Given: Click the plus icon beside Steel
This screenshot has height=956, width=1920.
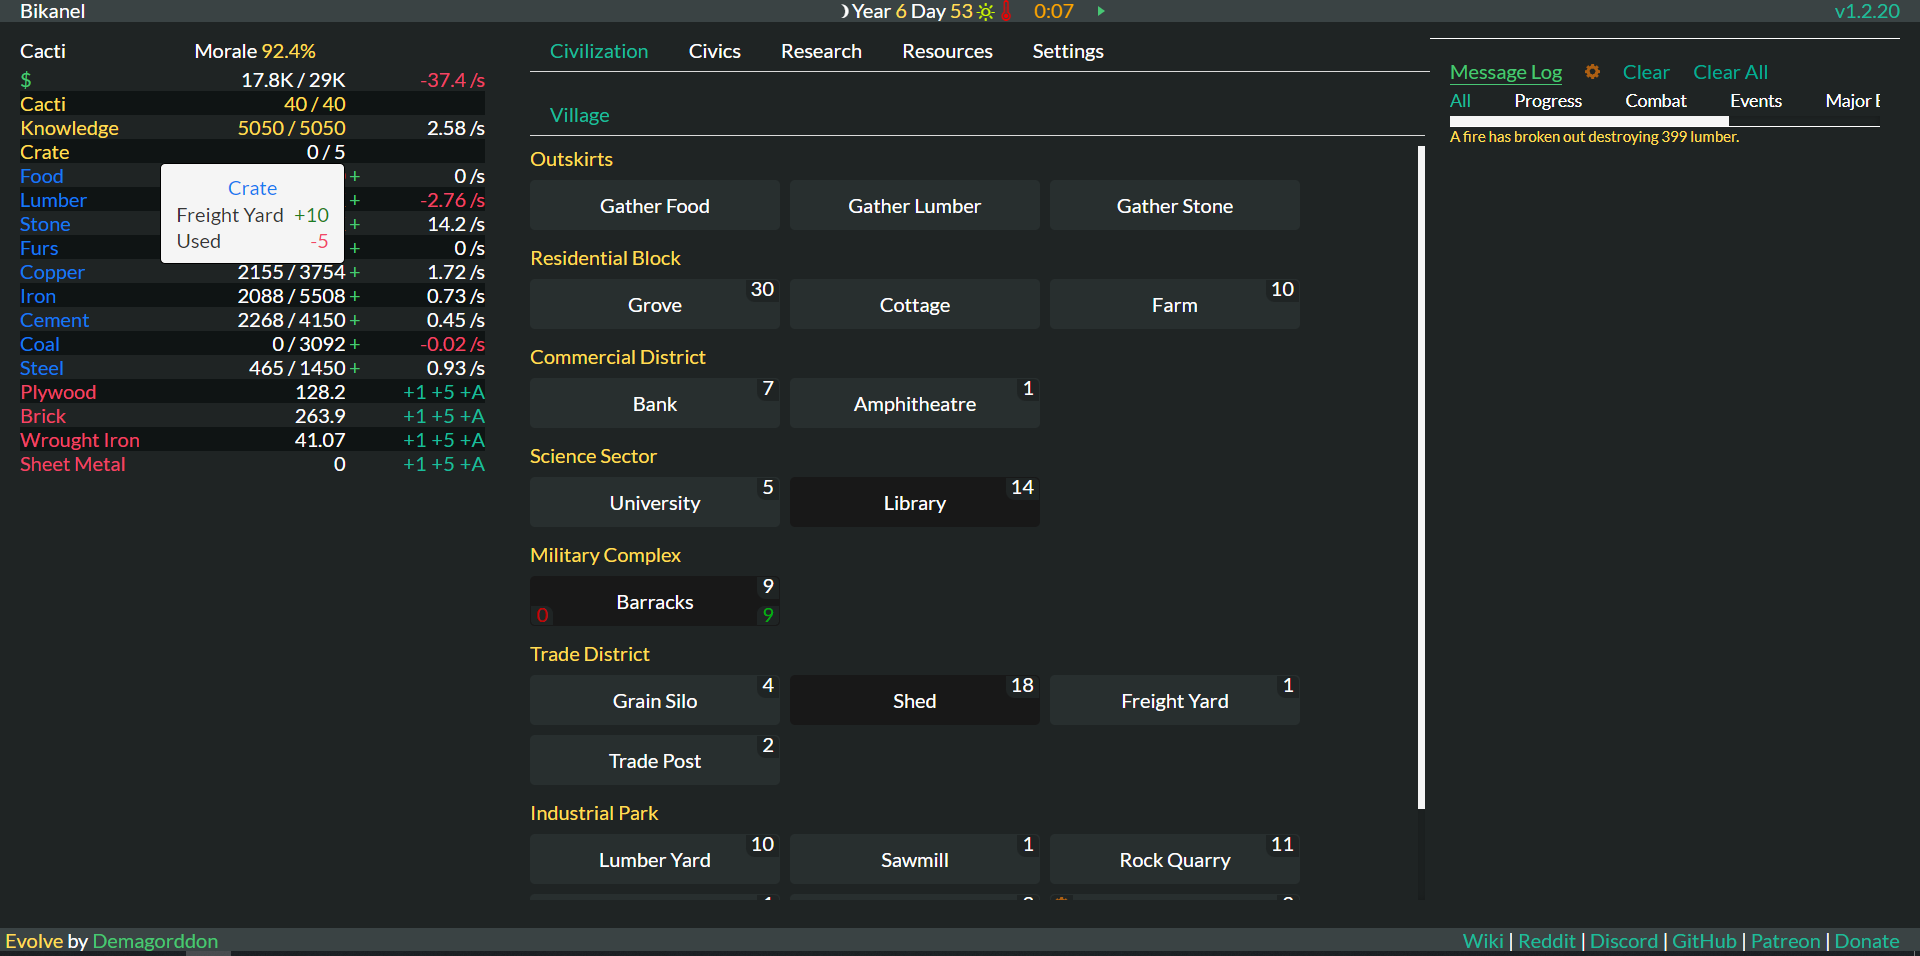Looking at the screenshot, I should [355, 368].
